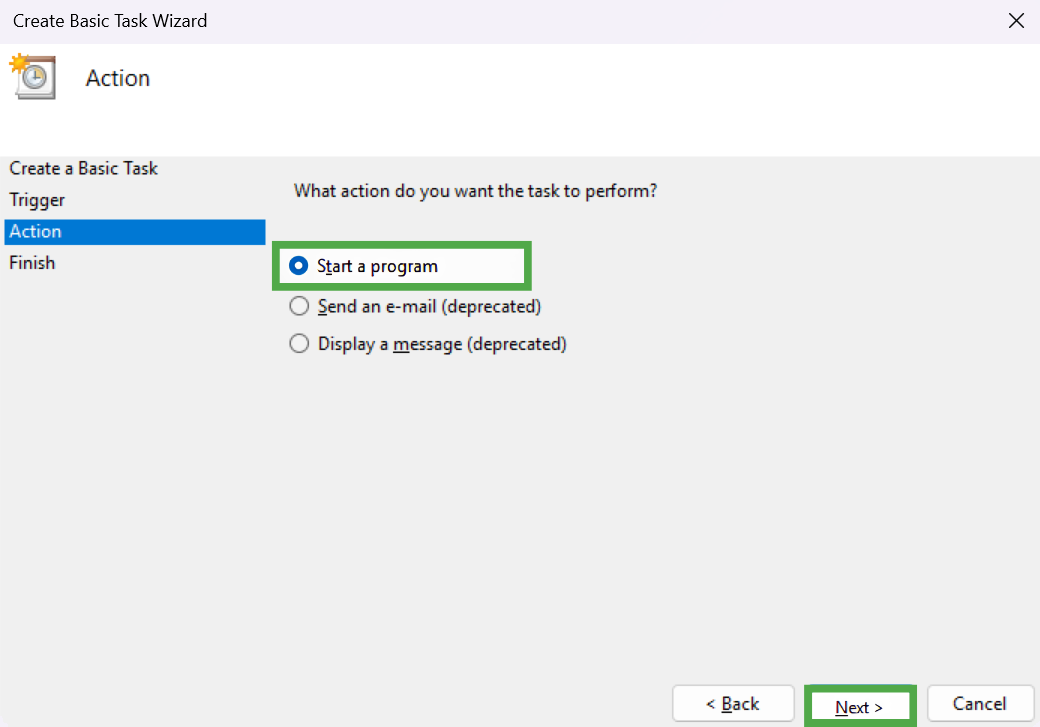
Task: Proceed with the Next button
Action: (x=860, y=707)
